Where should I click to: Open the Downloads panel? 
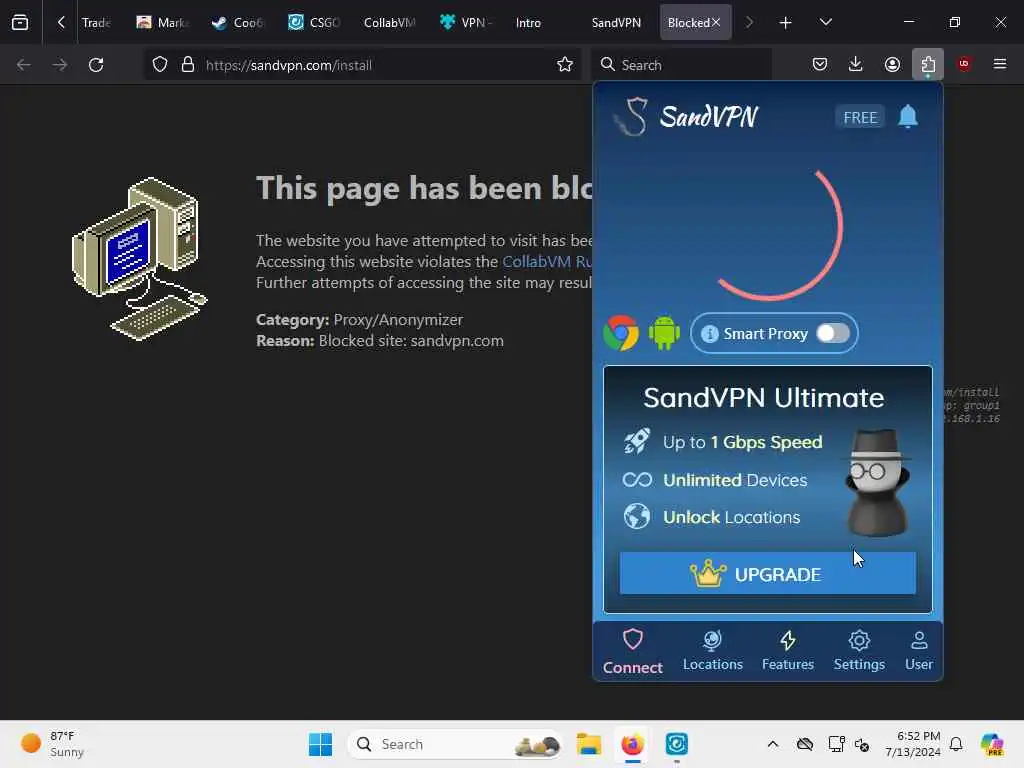(x=856, y=64)
